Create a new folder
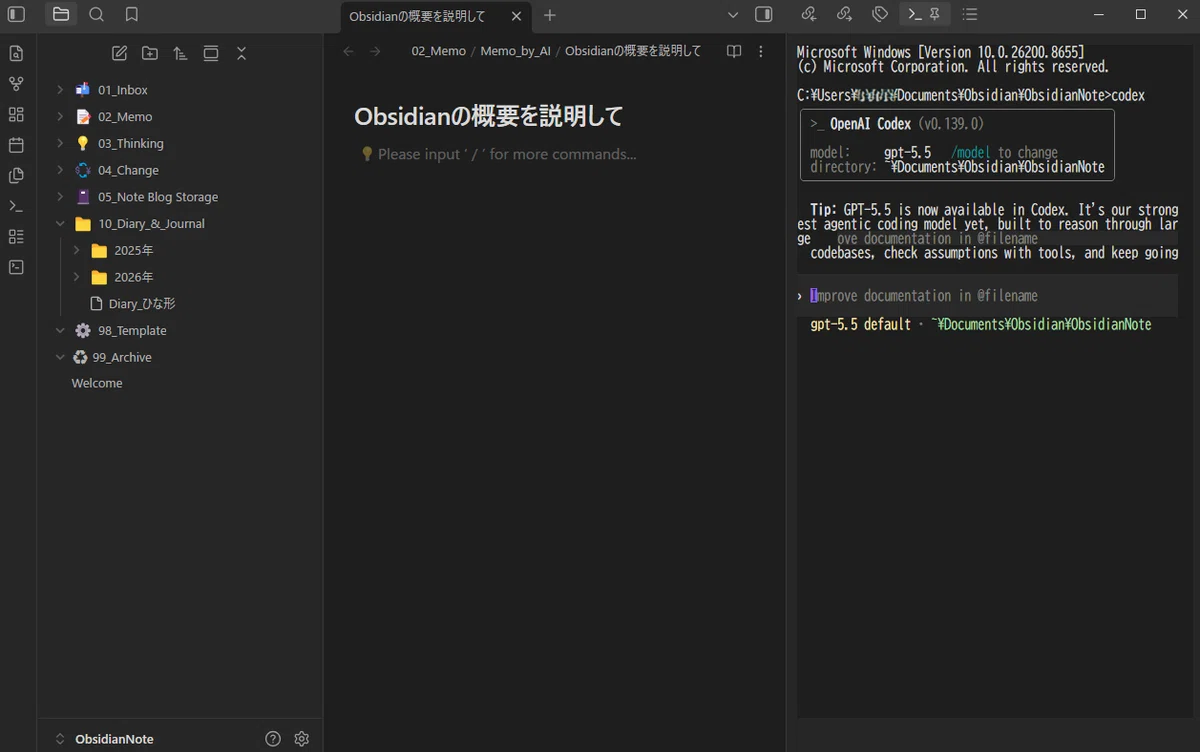Image resolution: width=1200 pixels, height=752 pixels. pyautogui.click(x=149, y=54)
